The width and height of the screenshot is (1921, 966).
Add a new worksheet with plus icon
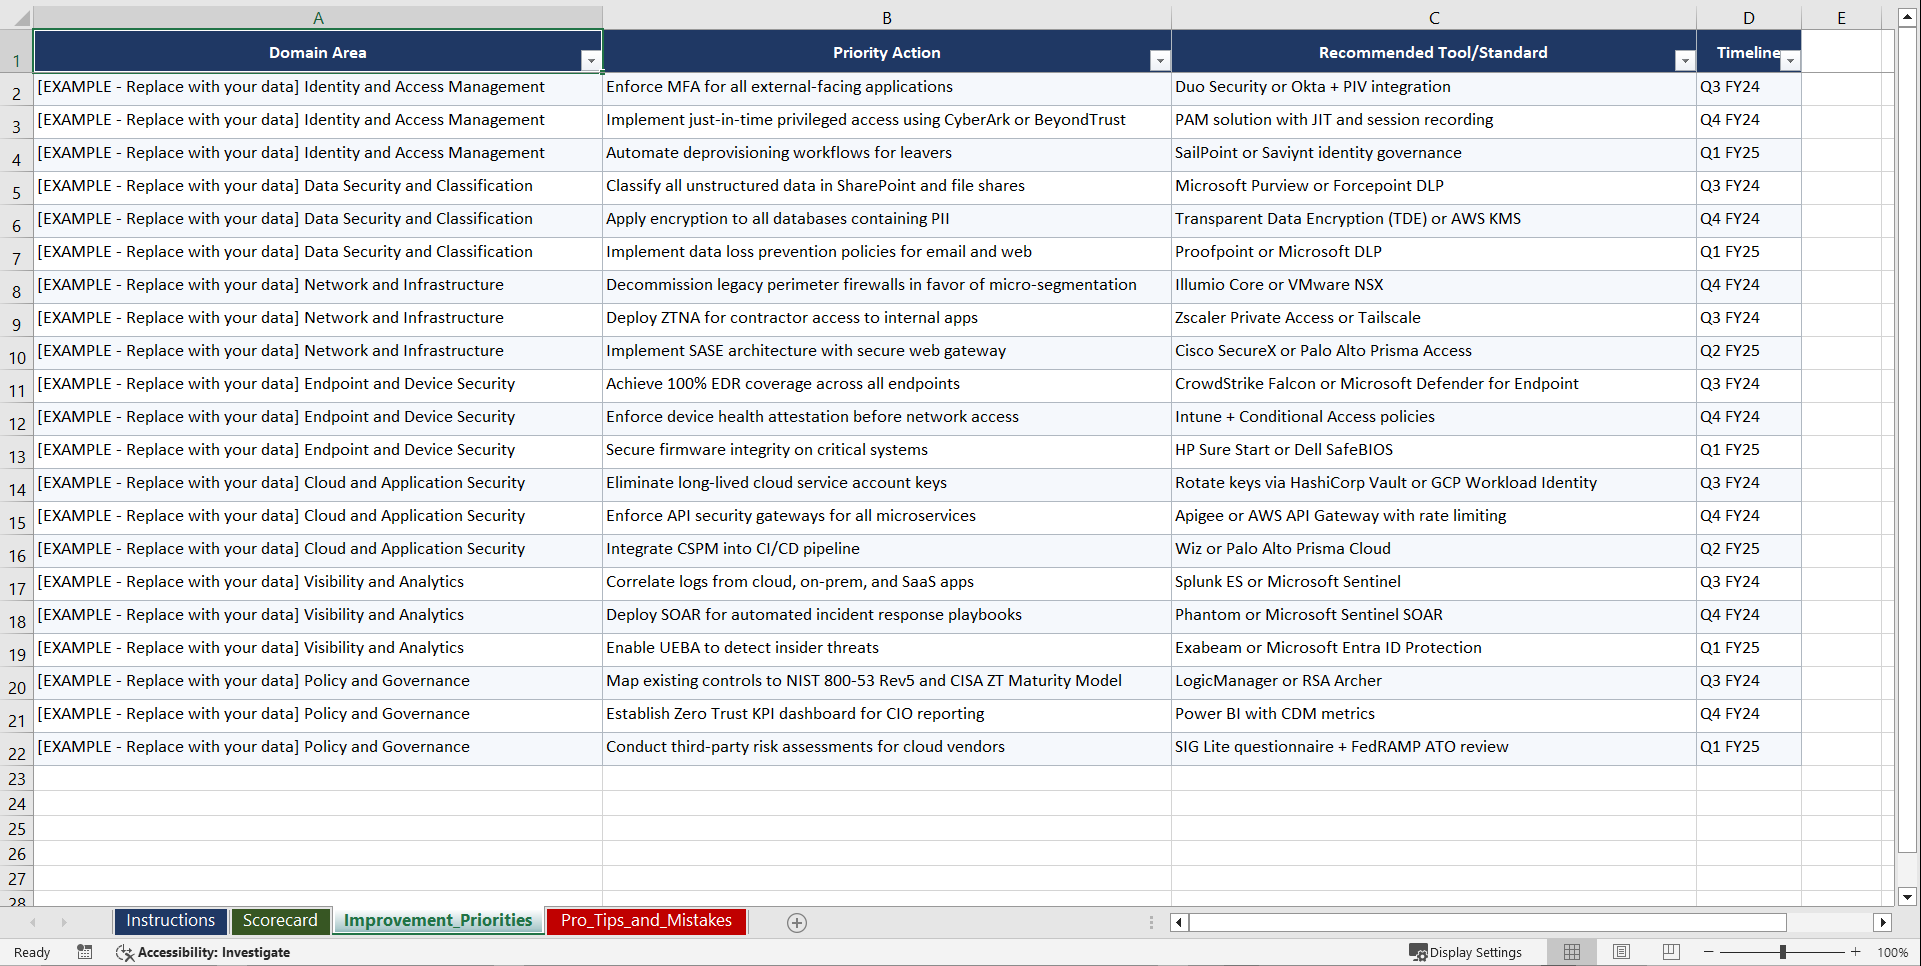click(x=796, y=922)
